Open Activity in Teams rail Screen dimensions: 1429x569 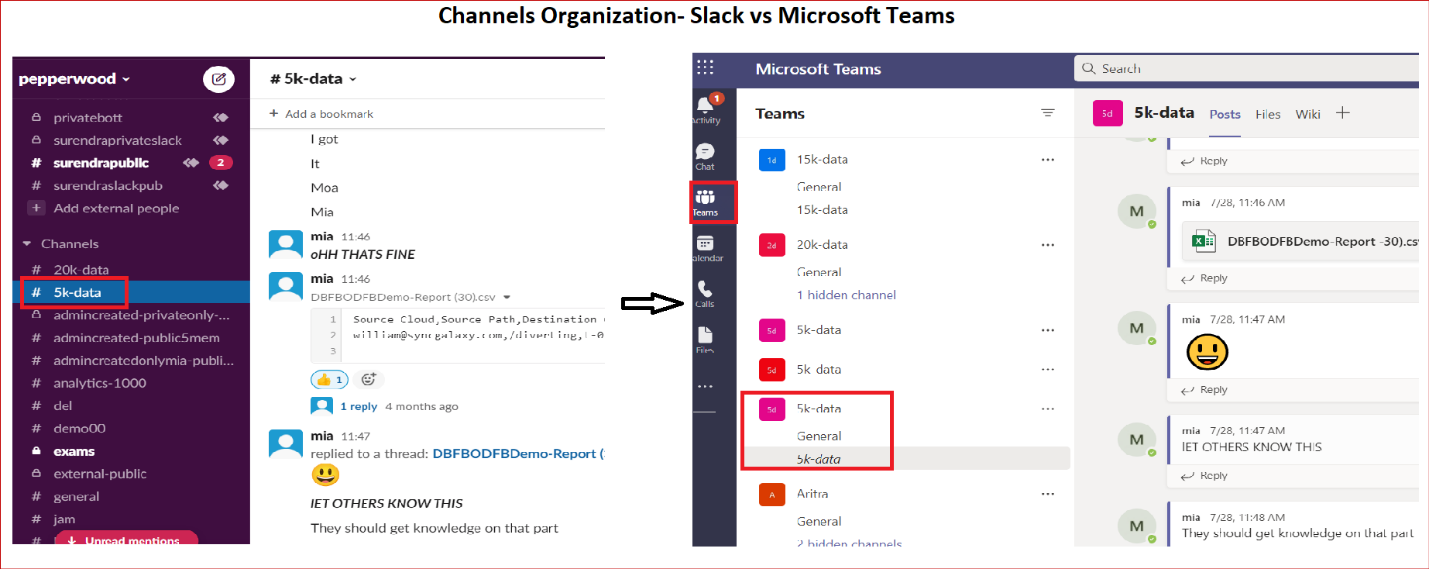click(x=705, y=108)
